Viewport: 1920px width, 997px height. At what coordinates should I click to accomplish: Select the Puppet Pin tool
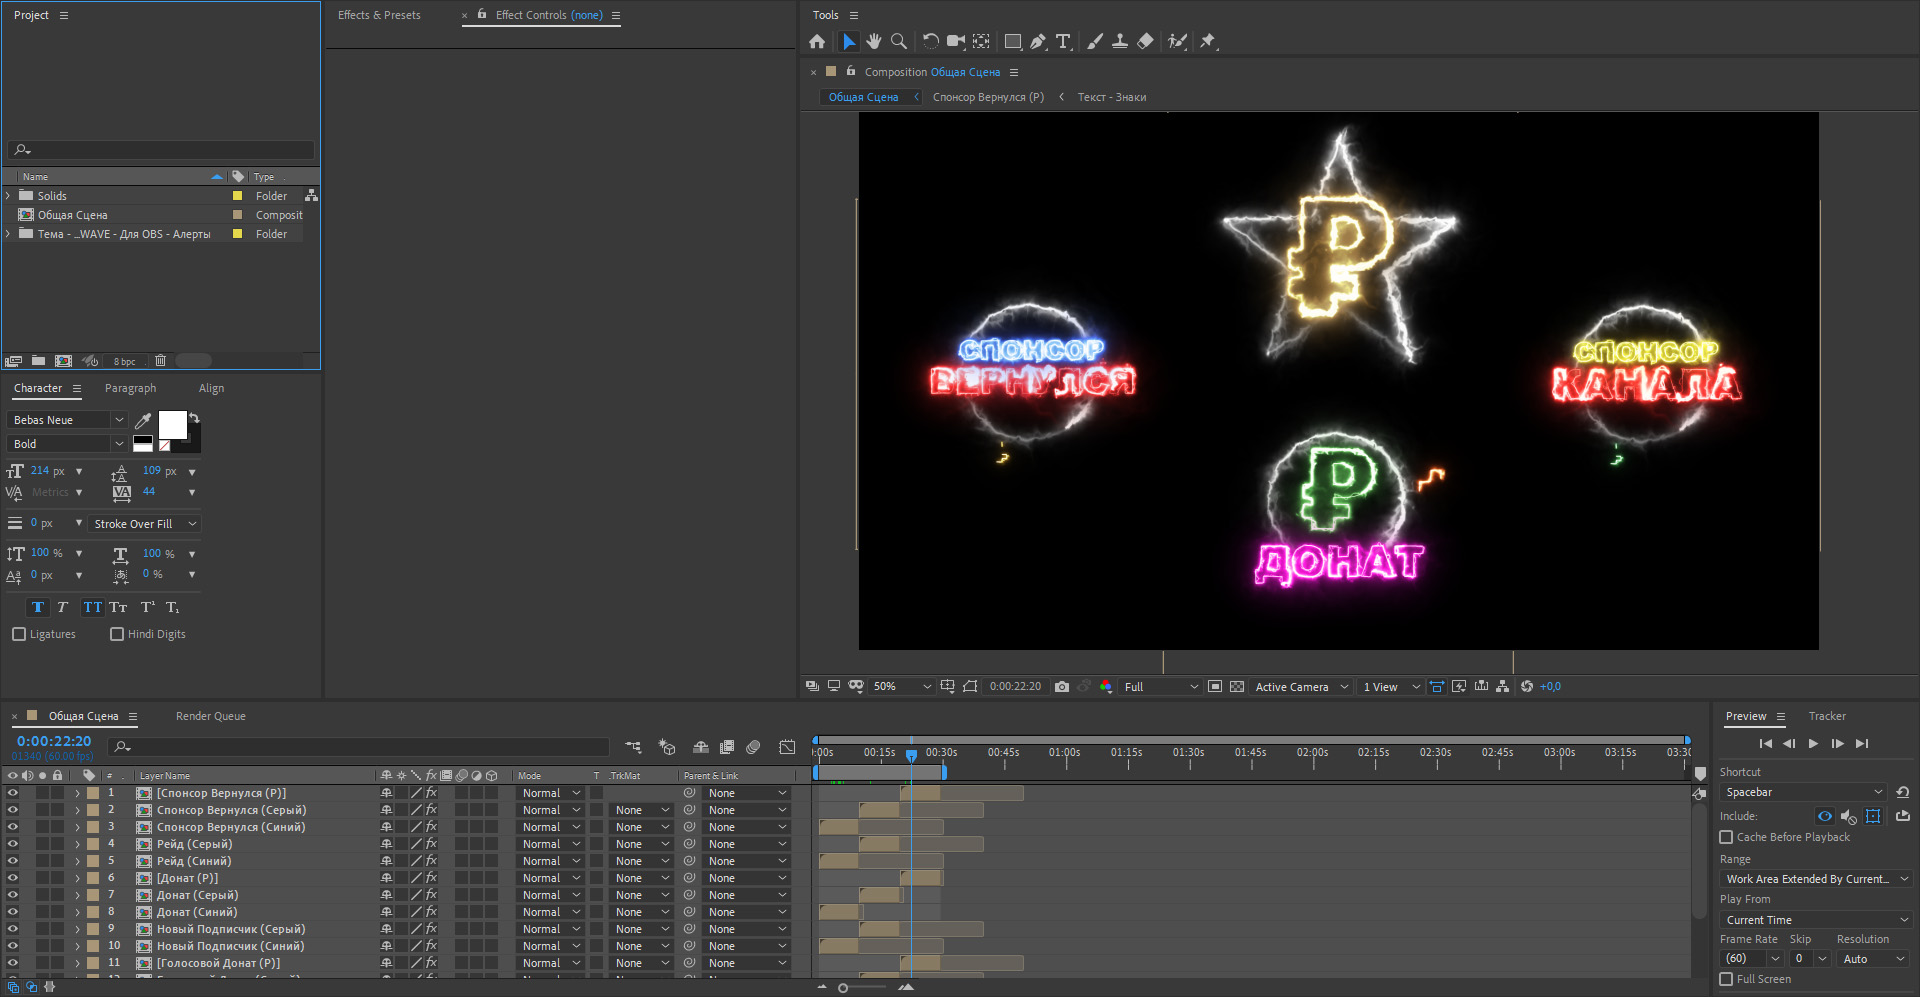(1207, 41)
